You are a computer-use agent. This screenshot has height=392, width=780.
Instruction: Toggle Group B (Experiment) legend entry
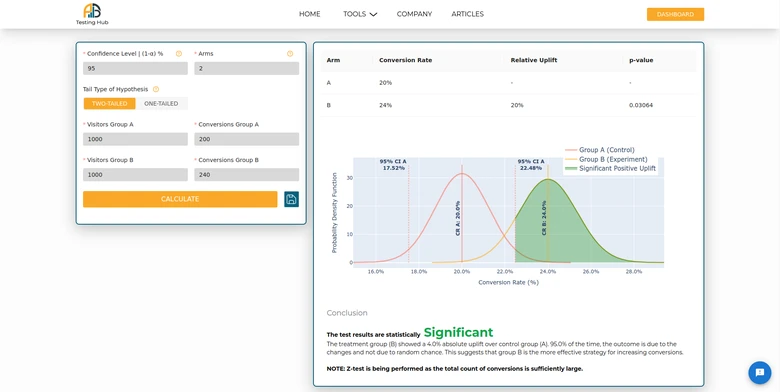tap(606, 159)
